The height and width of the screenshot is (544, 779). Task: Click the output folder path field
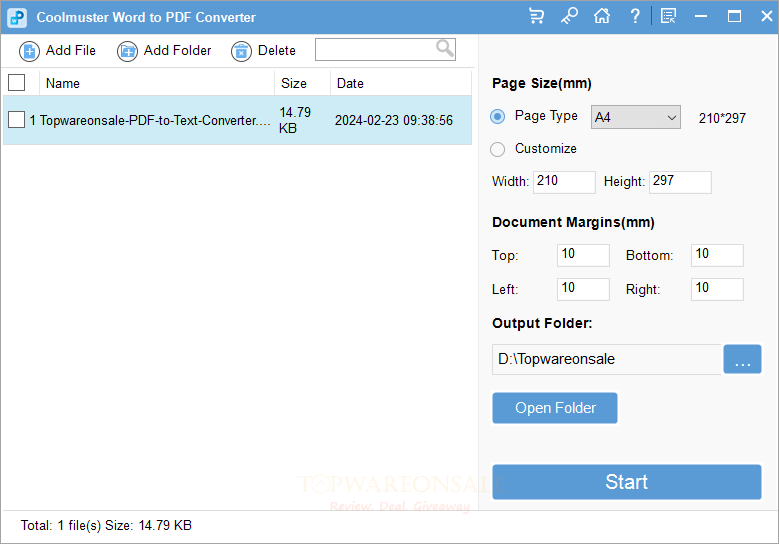(x=607, y=359)
